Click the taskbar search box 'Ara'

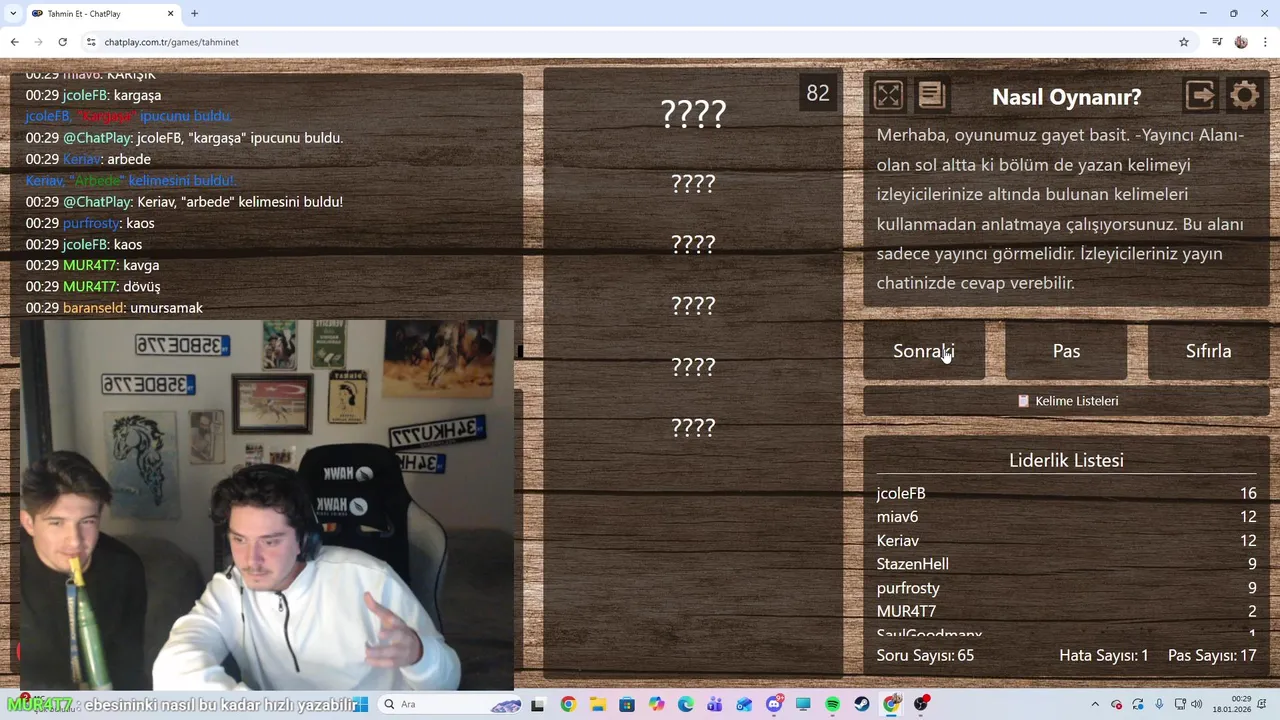(x=451, y=705)
